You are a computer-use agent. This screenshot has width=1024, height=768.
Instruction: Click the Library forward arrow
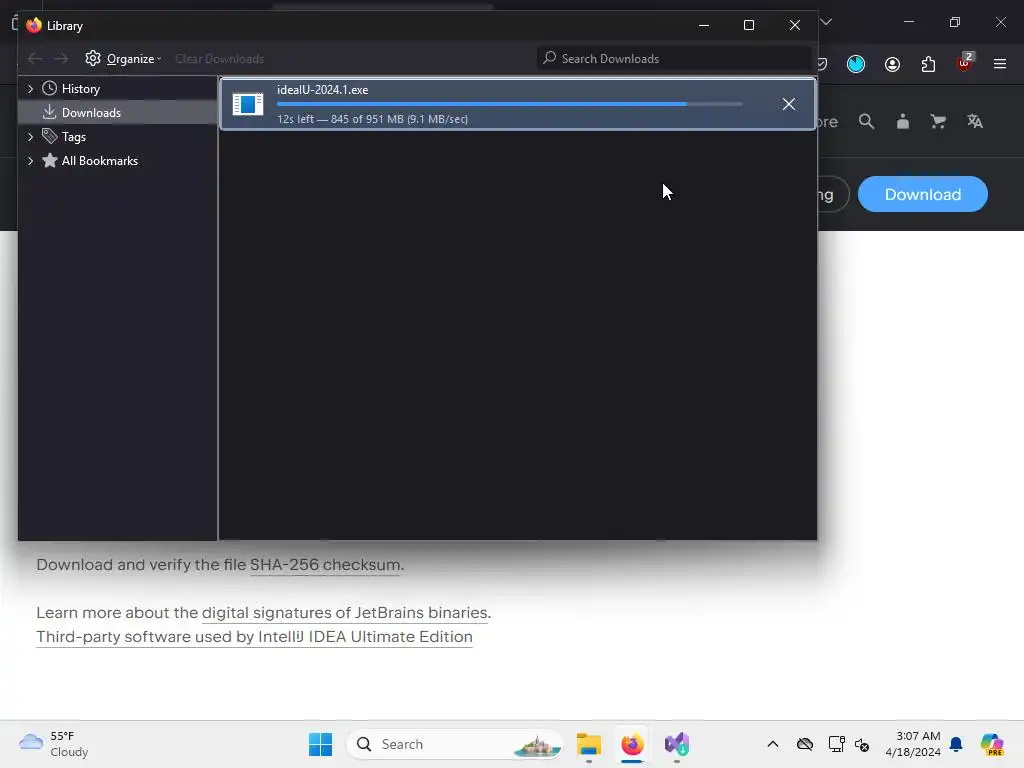(61, 59)
